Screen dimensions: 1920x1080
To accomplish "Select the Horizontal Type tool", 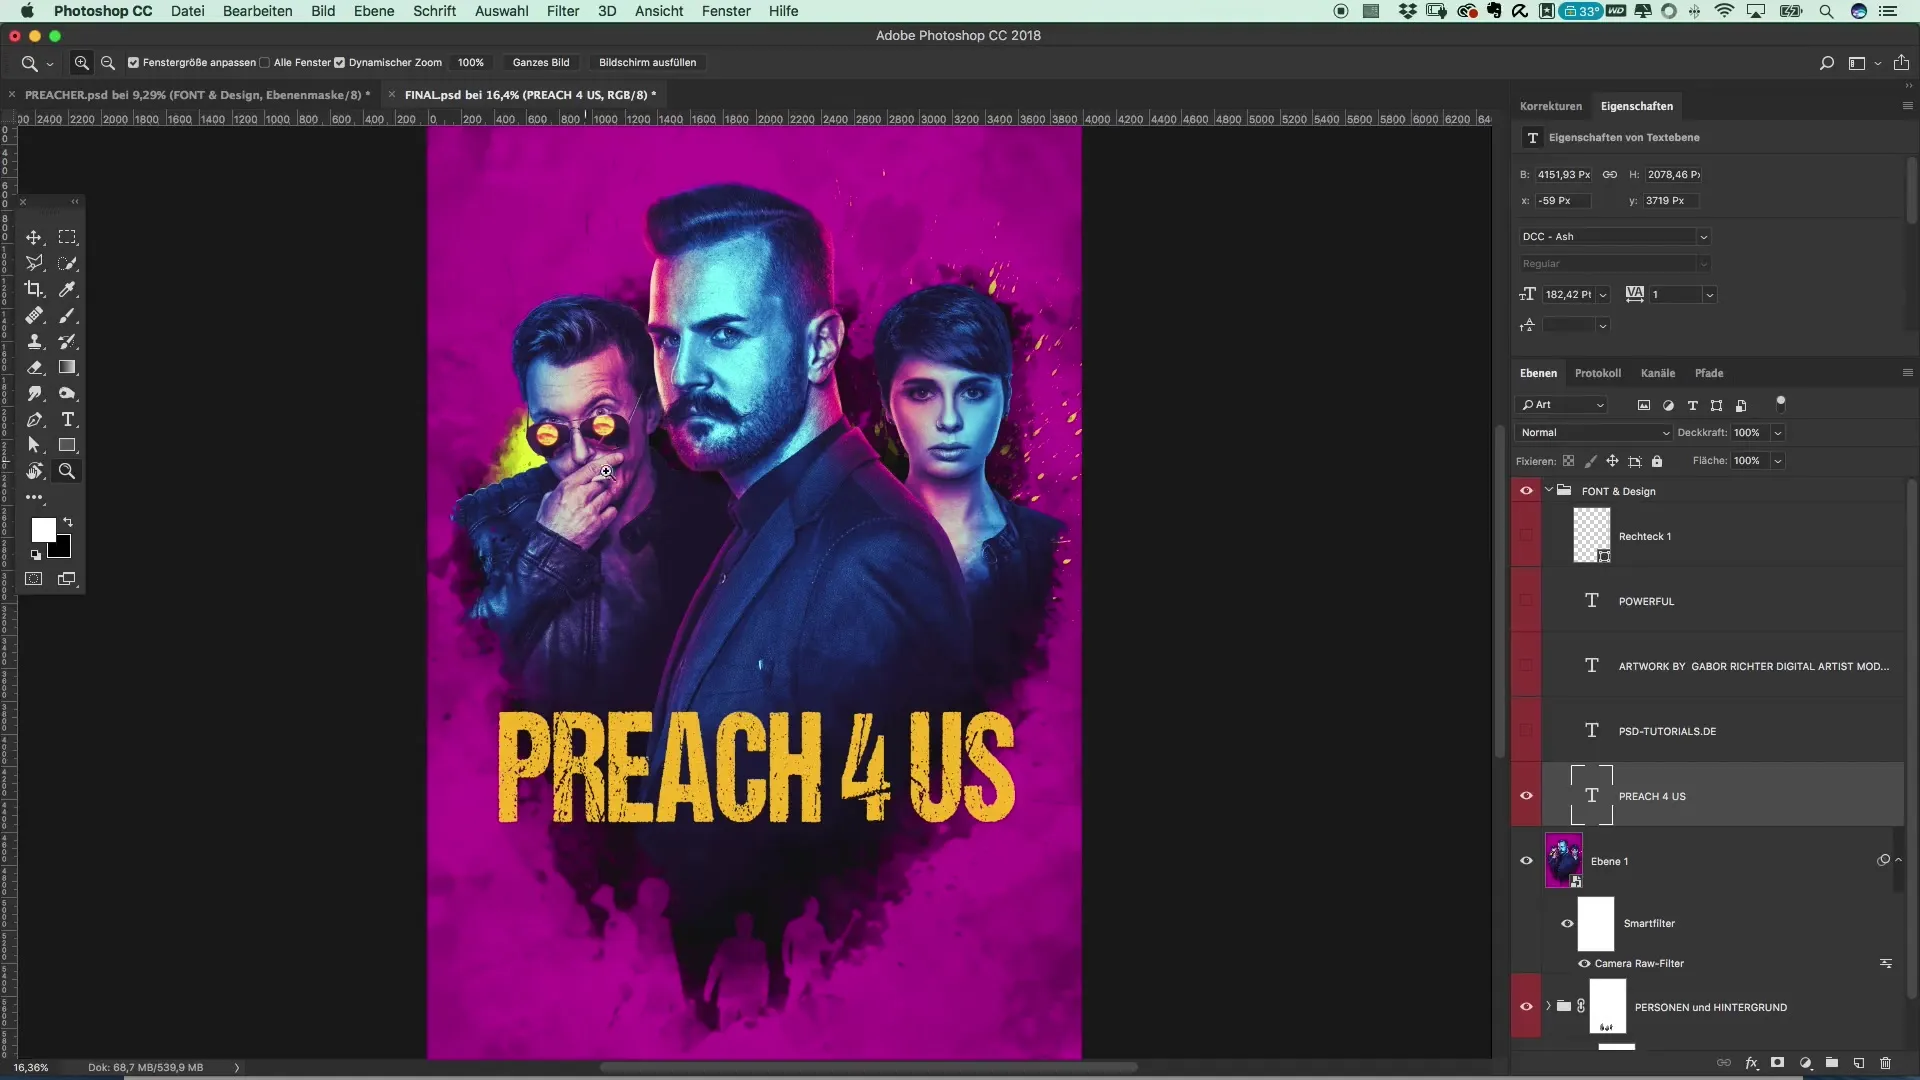I will pos(67,419).
